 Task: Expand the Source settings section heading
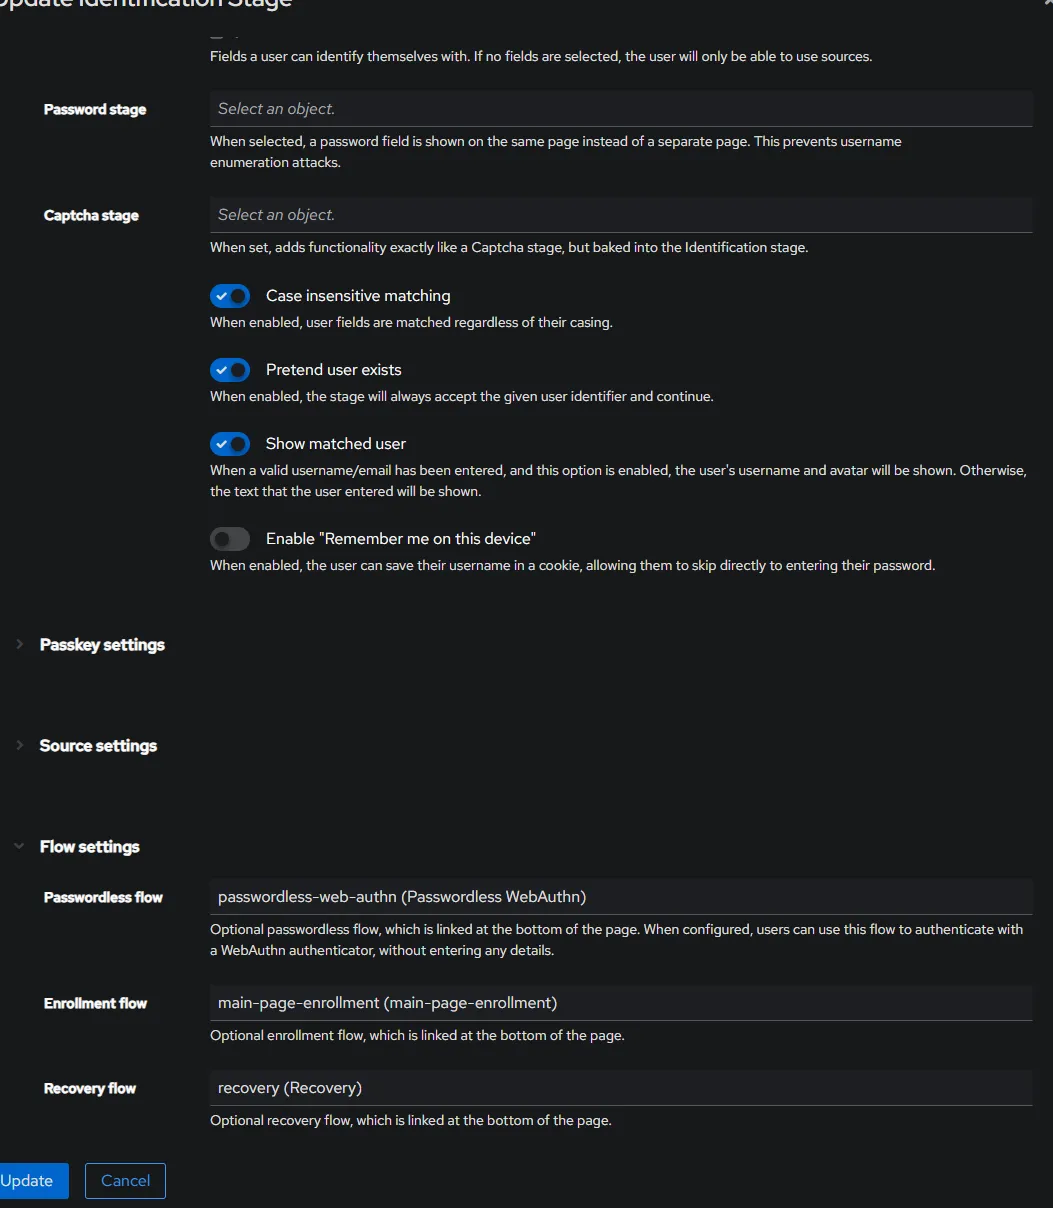98,746
